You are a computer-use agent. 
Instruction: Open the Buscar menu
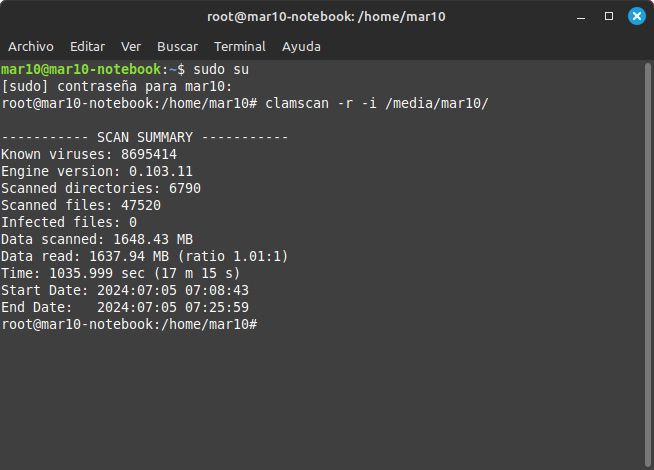[x=177, y=46]
